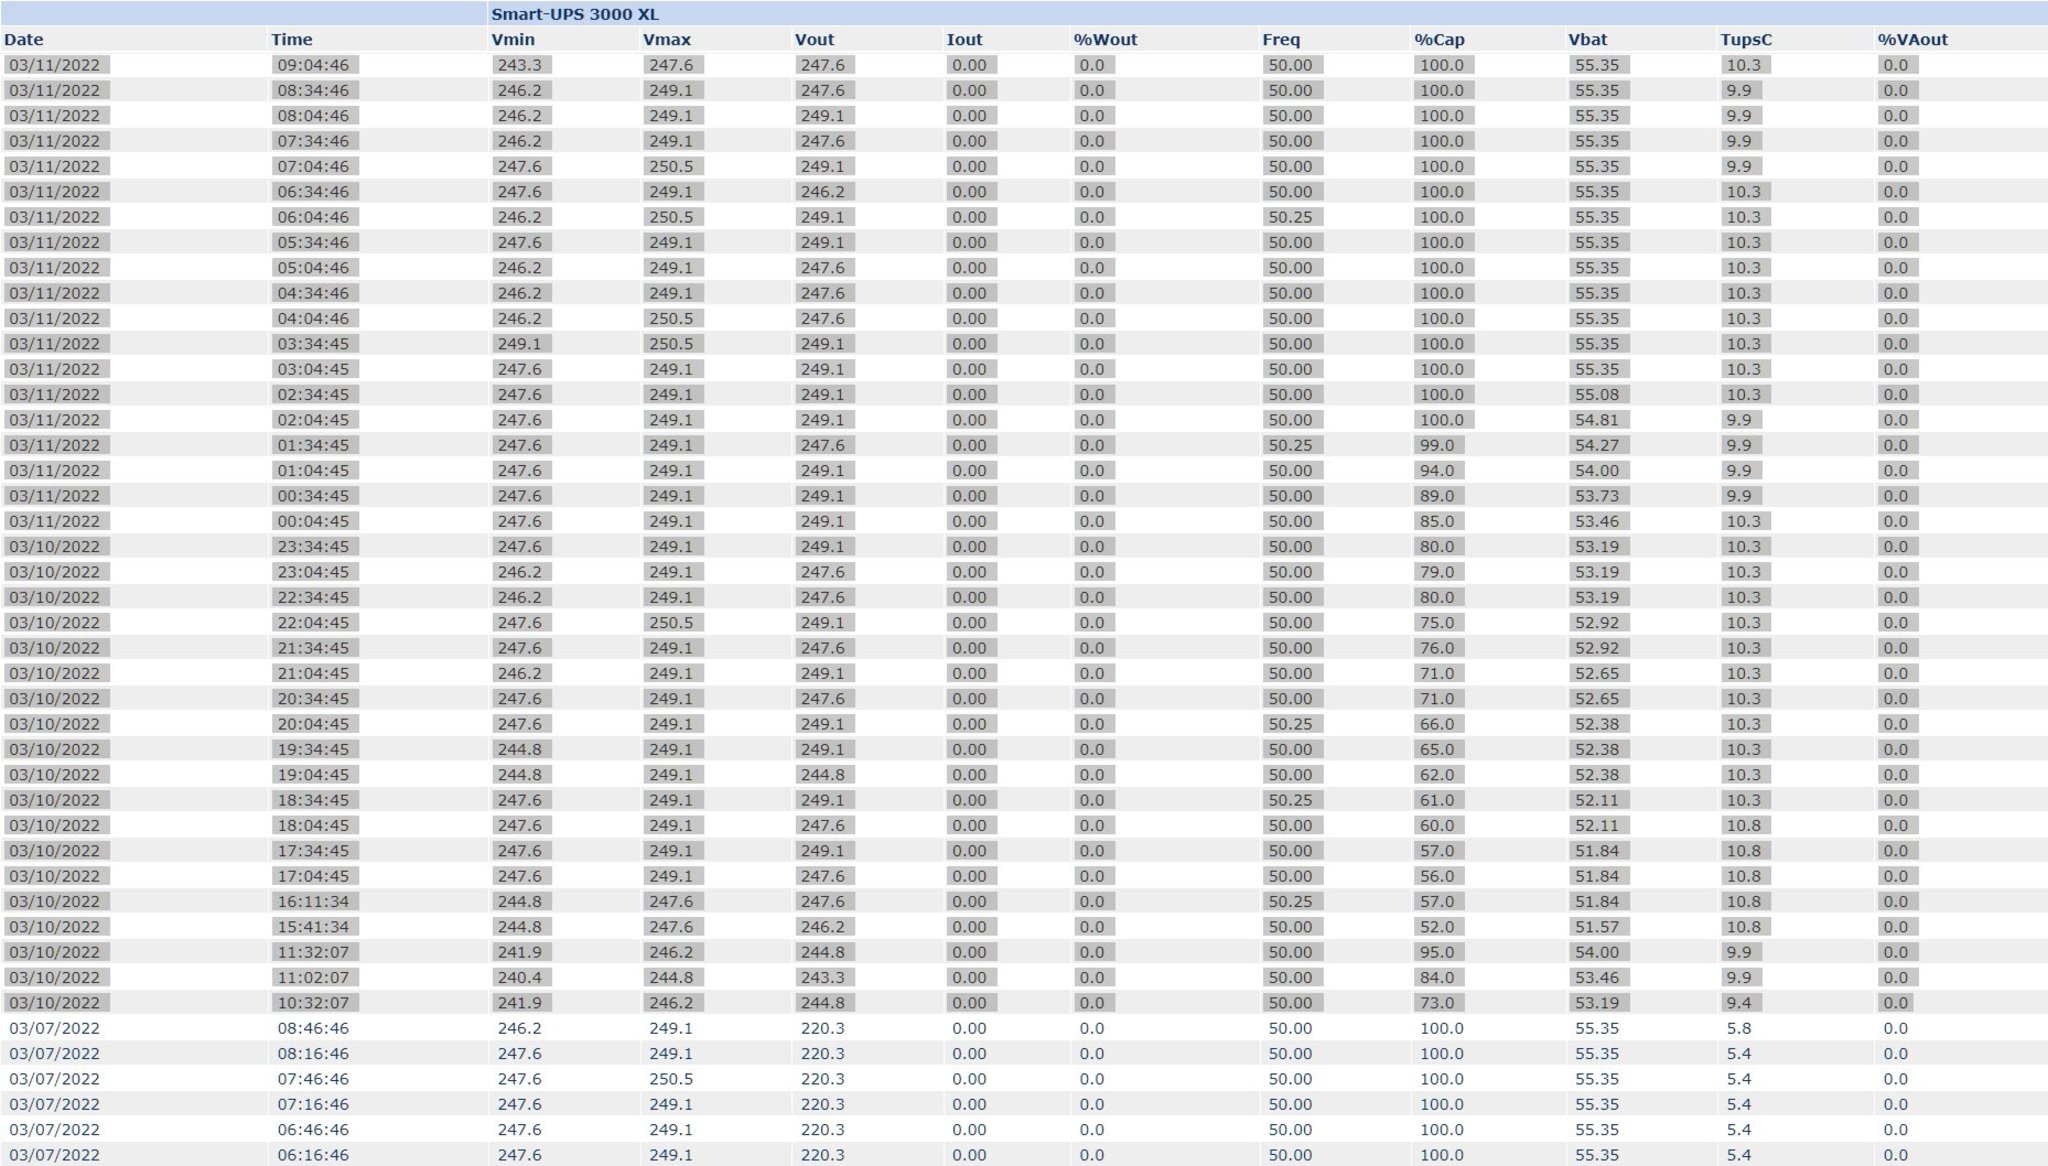
Task: Select Vmin value 240.4
Action: [x=520, y=978]
